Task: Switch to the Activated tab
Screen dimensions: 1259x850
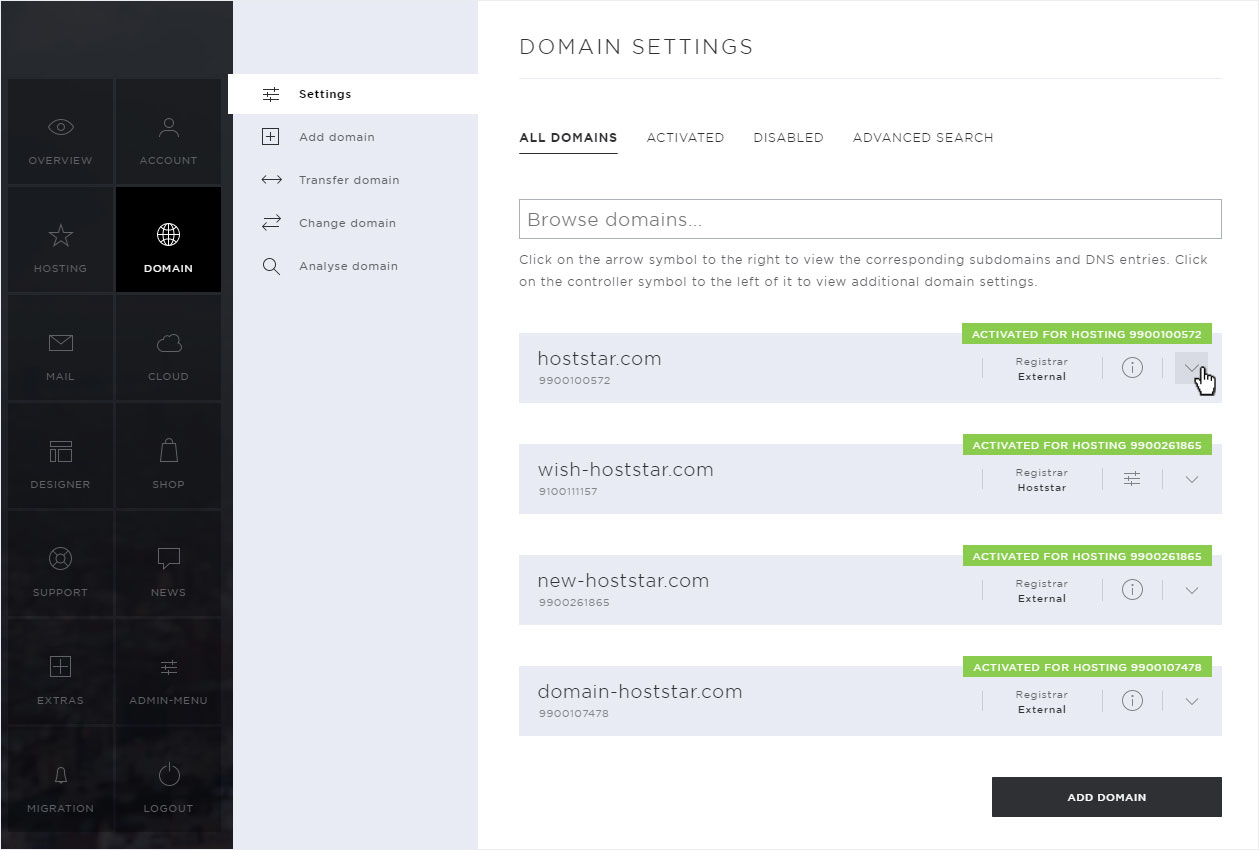Action: 685,138
